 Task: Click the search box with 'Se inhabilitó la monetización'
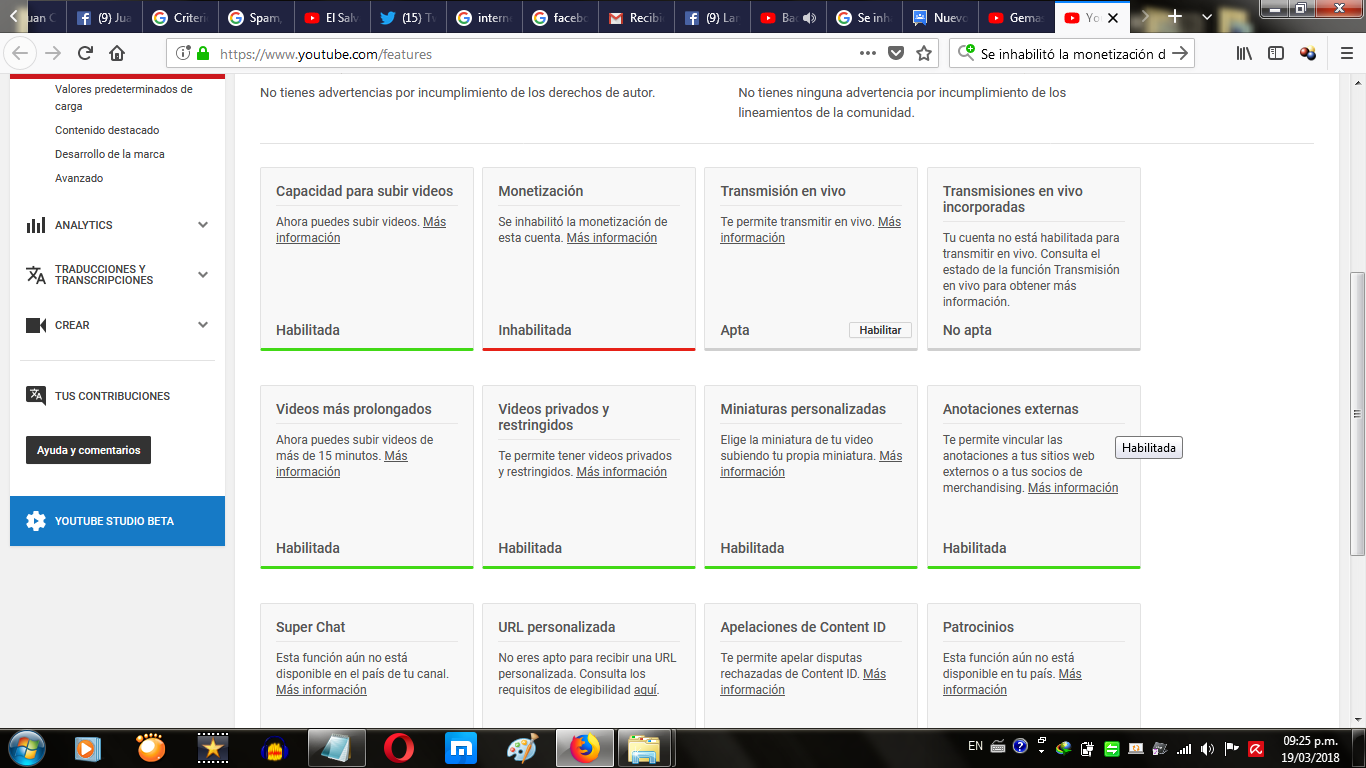click(x=1073, y=54)
